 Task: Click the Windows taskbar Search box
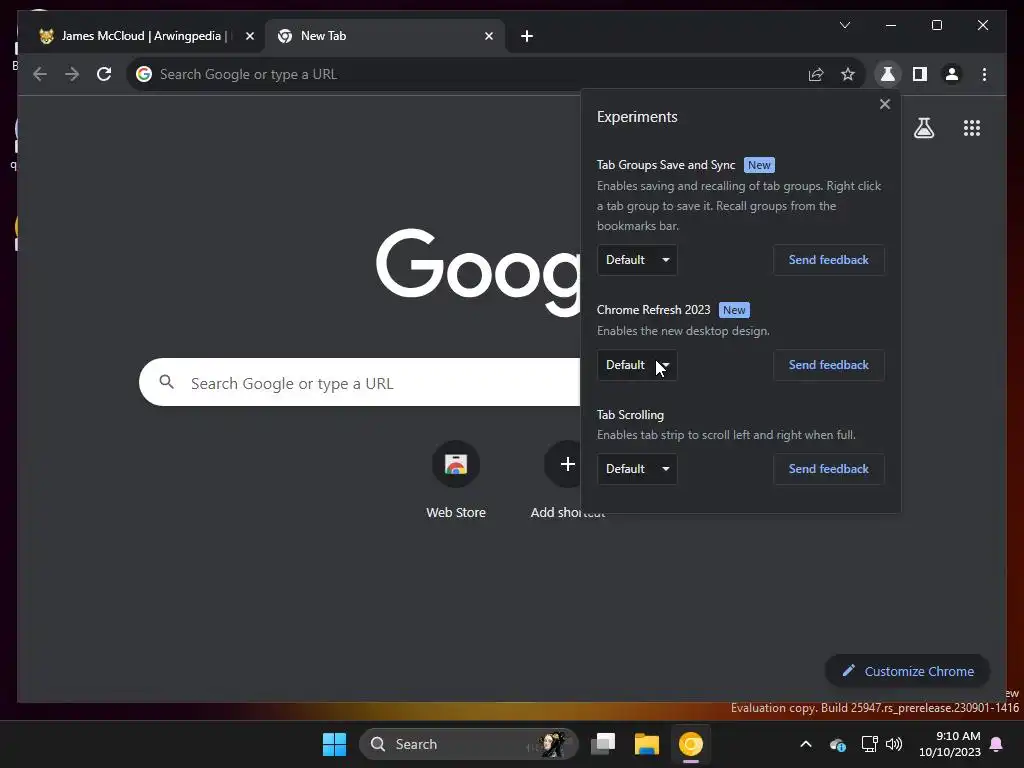[x=468, y=744]
